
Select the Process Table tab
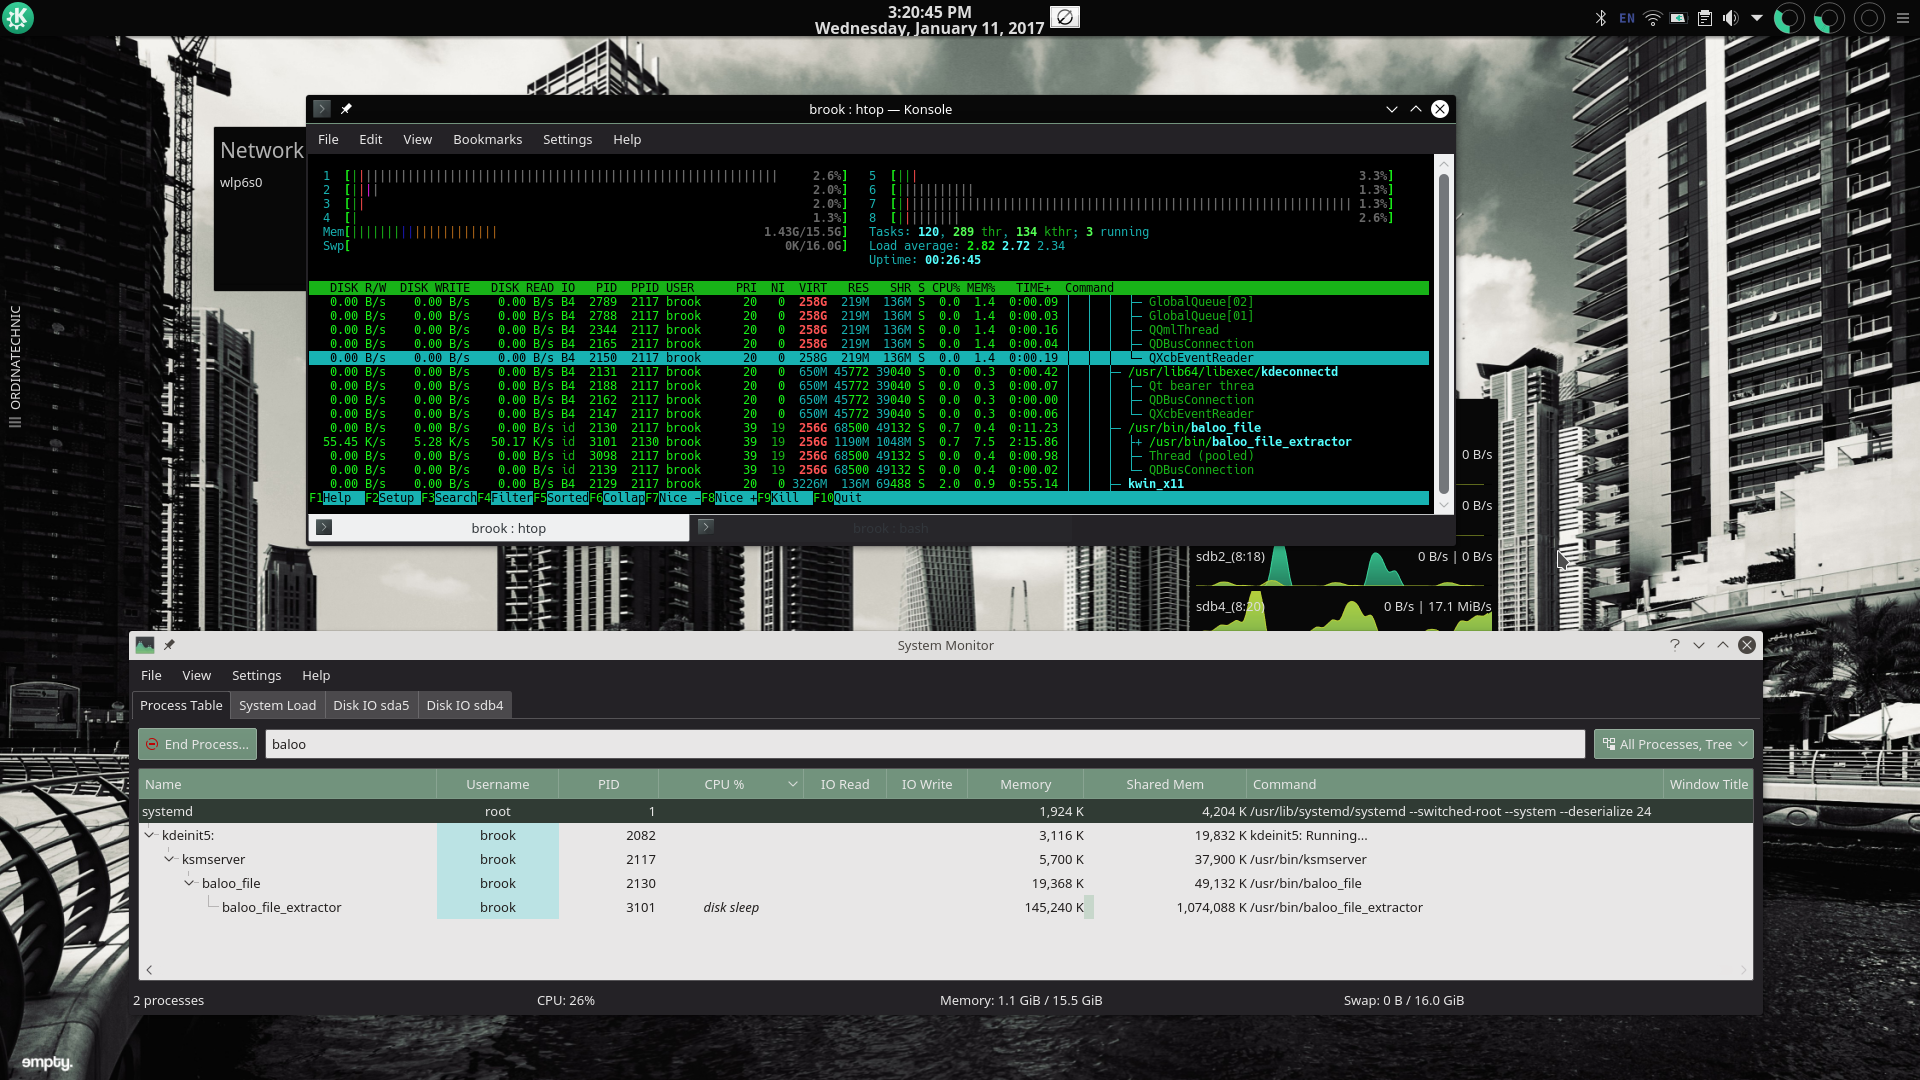(181, 705)
